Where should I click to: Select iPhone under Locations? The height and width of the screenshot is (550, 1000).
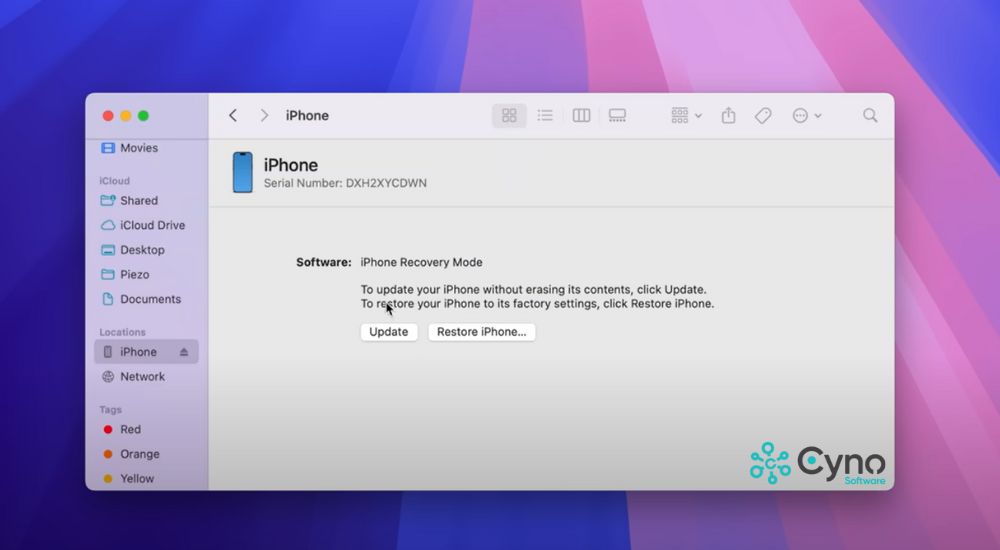pos(146,352)
